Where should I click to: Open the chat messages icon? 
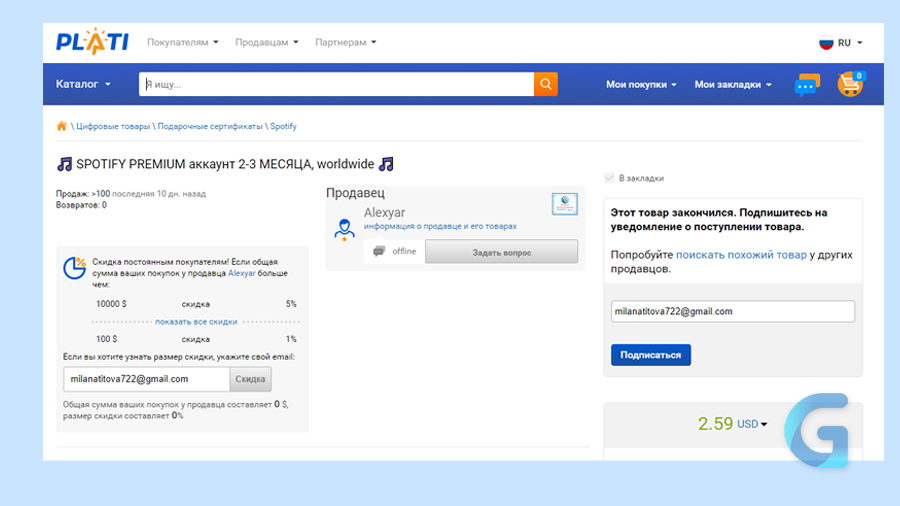(x=807, y=85)
